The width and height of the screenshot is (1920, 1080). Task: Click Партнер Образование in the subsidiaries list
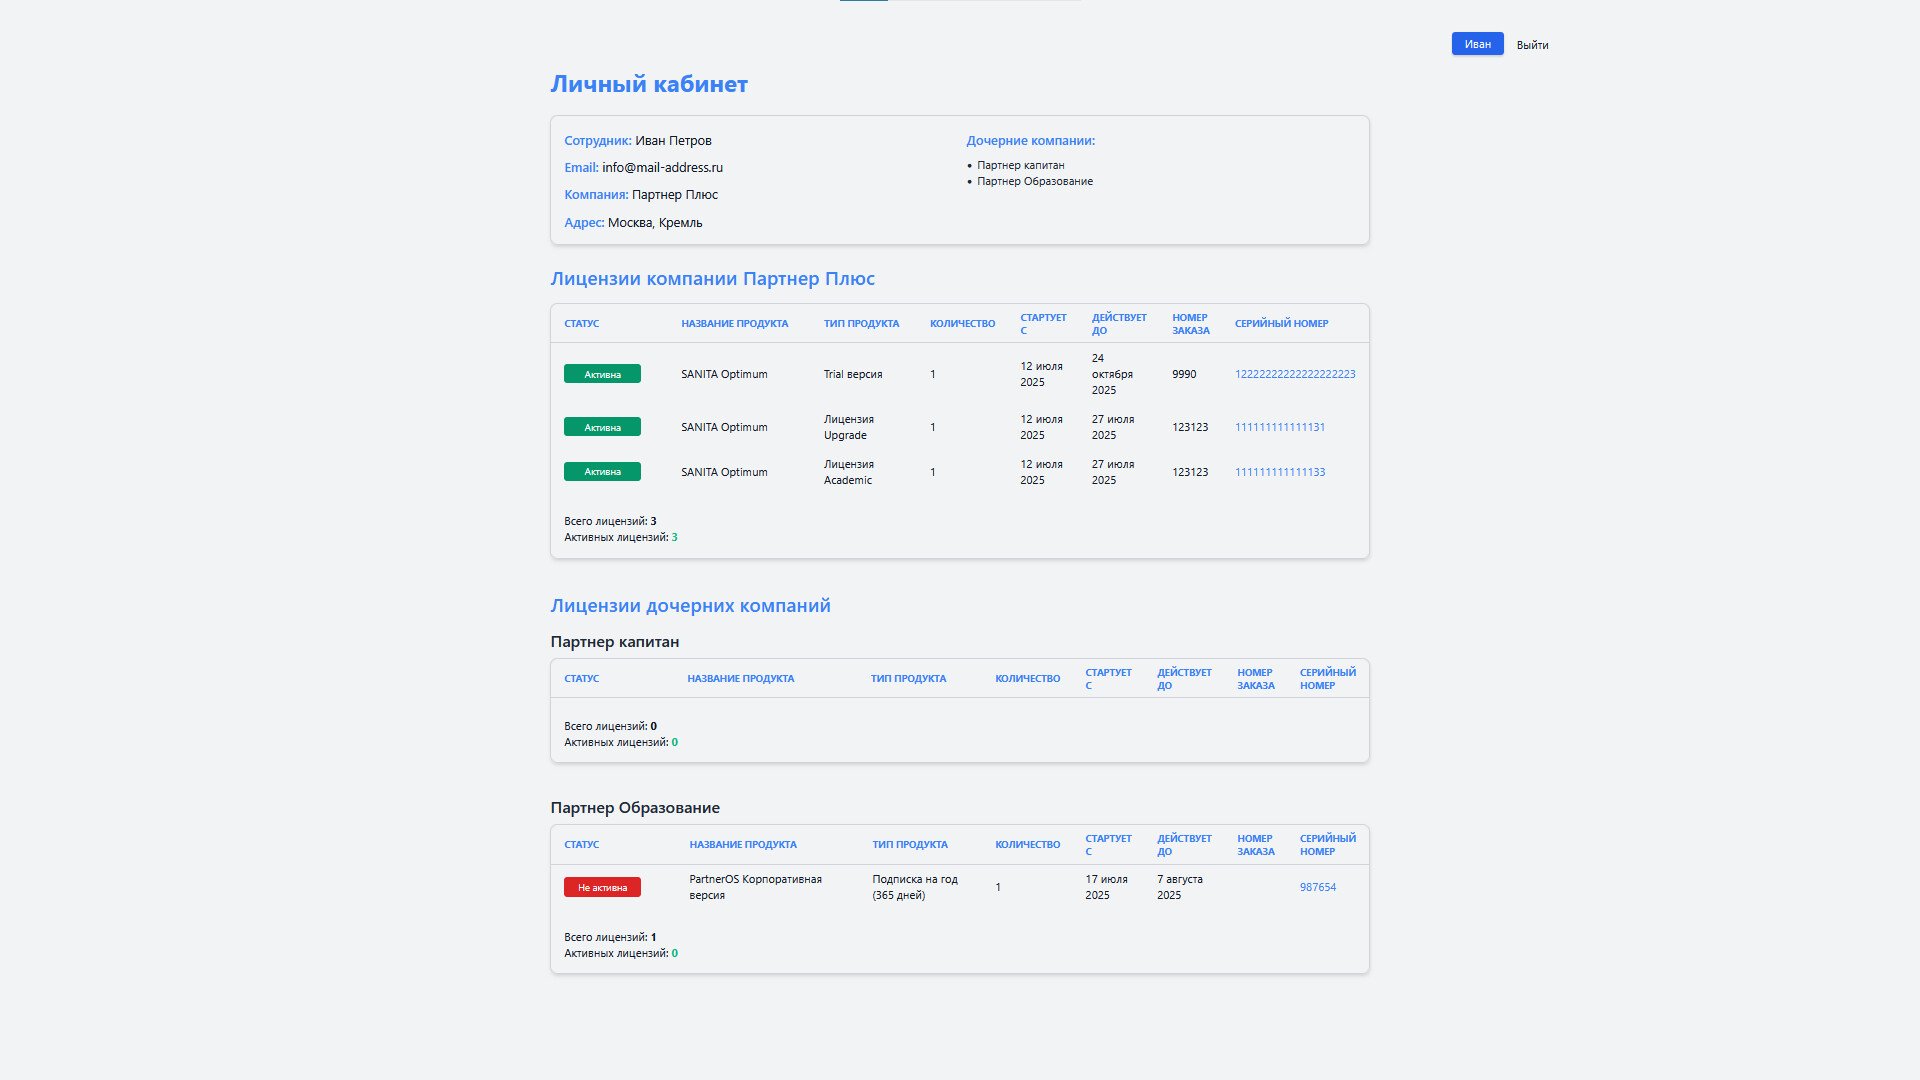(x=1035, y=181)
